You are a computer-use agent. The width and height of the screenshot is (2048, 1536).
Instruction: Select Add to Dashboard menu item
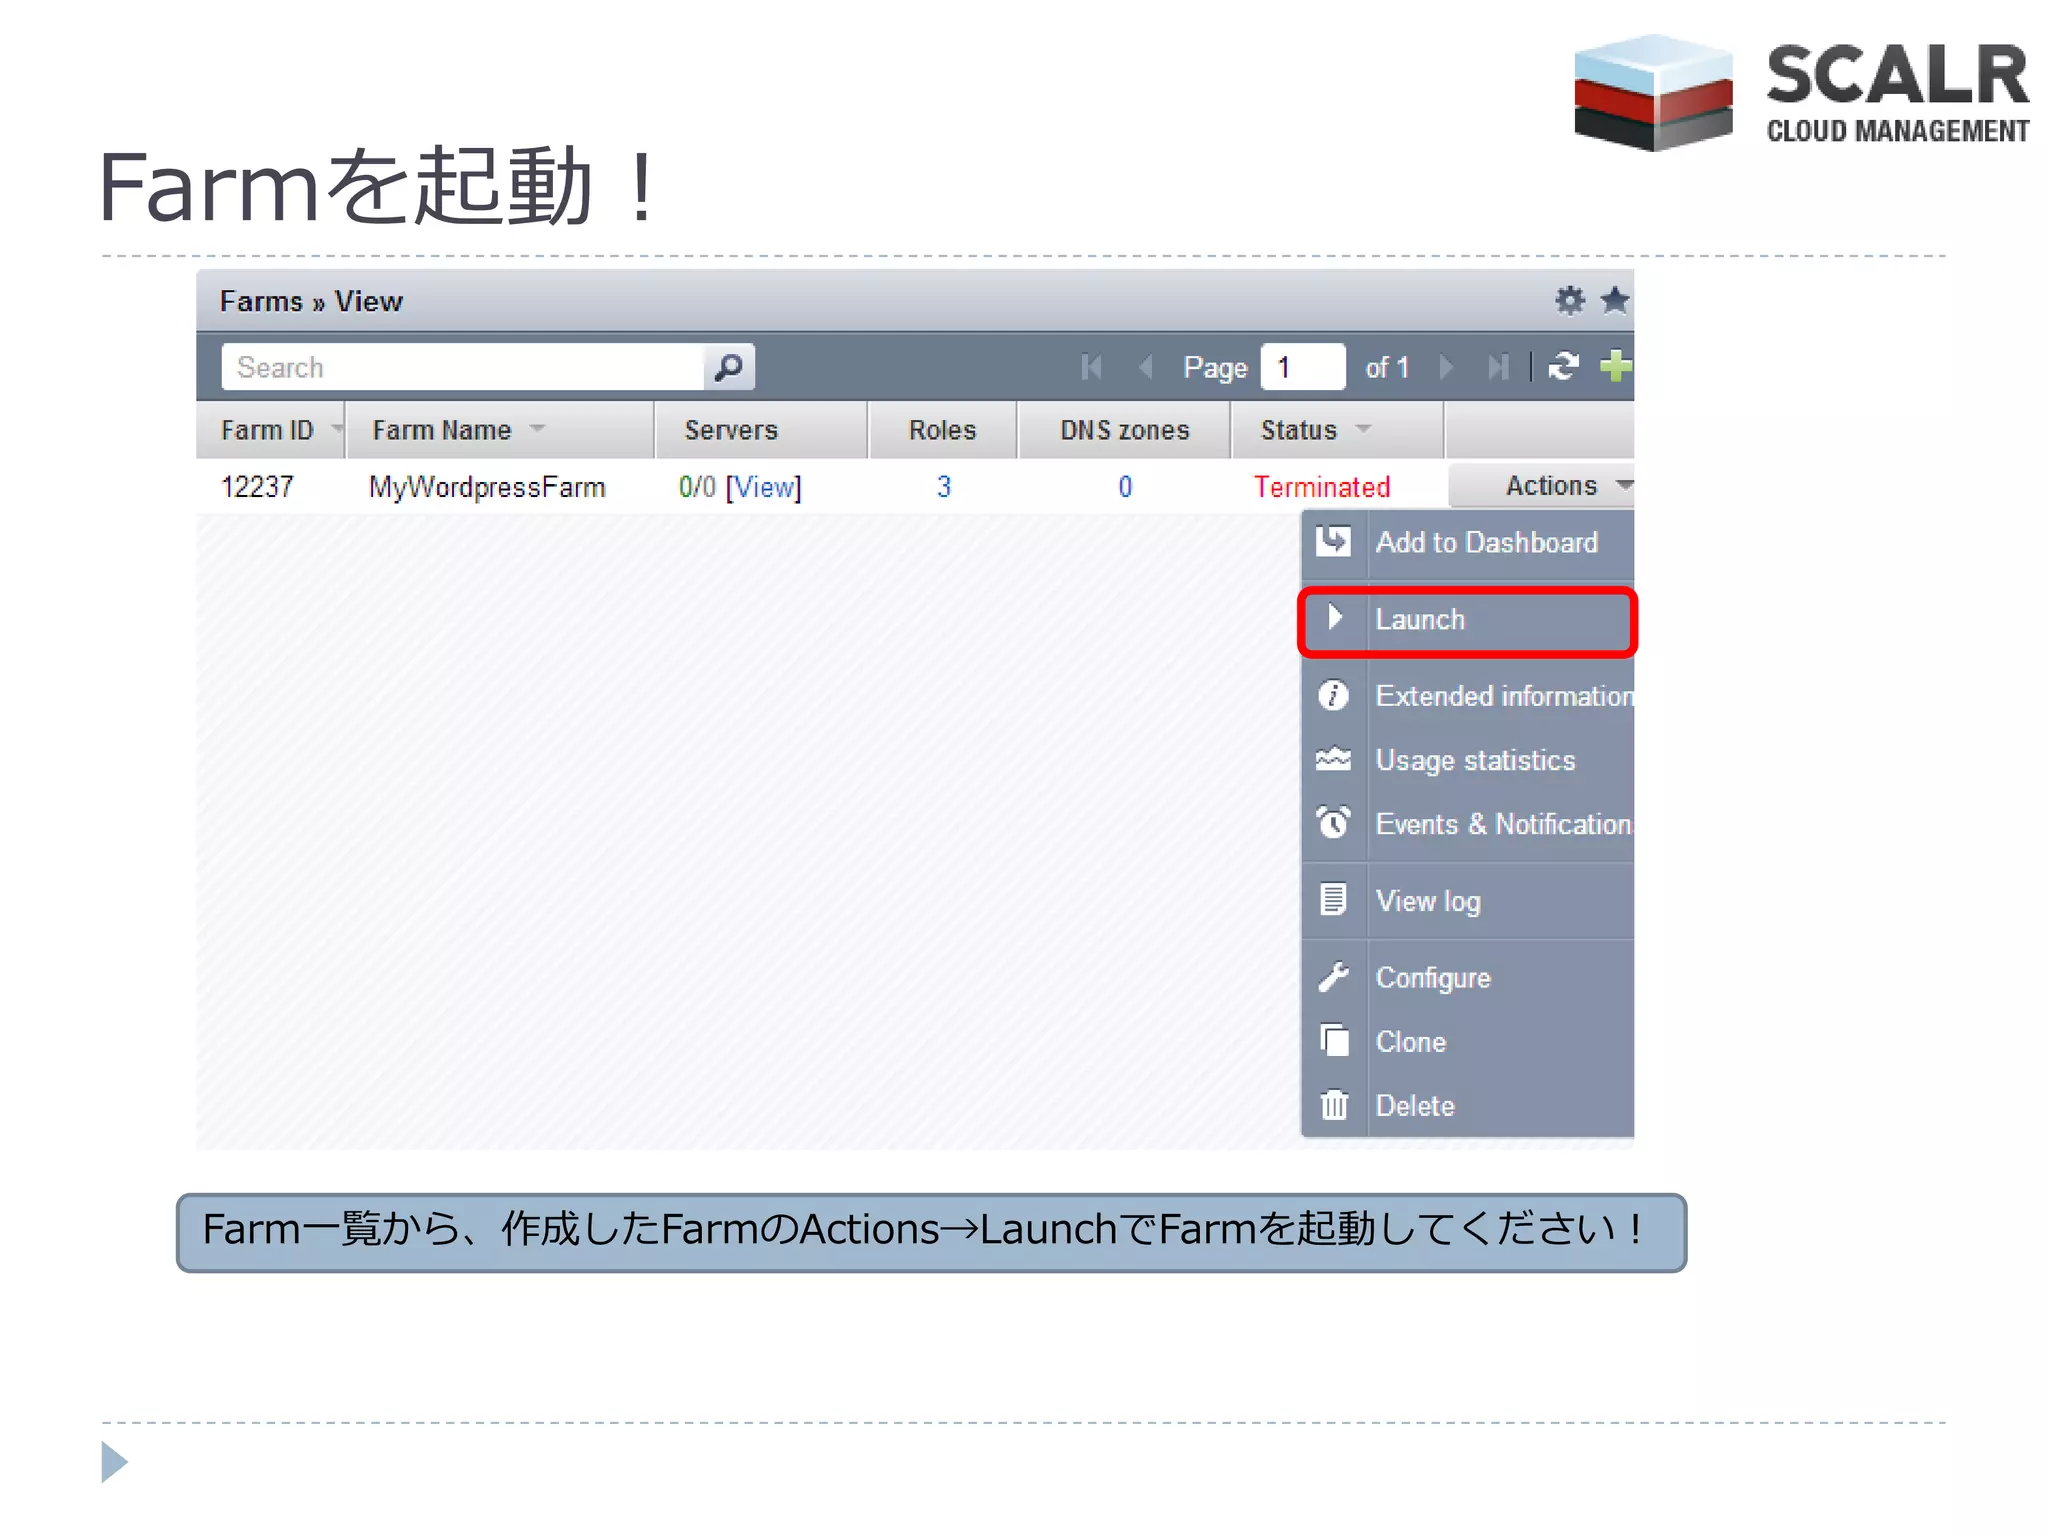tap(1468, 542)
